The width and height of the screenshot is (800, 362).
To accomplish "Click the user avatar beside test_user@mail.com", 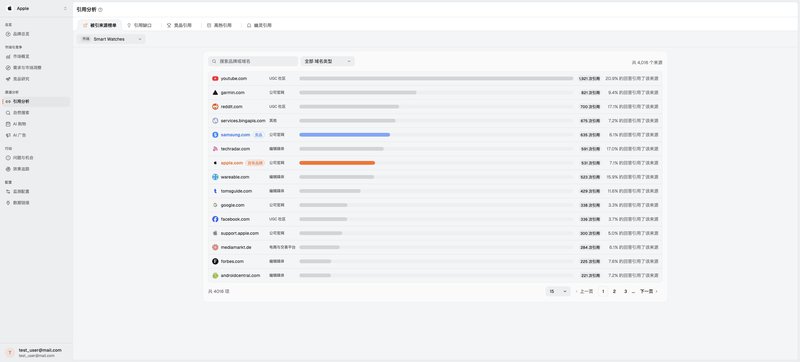I will point(10,353).
